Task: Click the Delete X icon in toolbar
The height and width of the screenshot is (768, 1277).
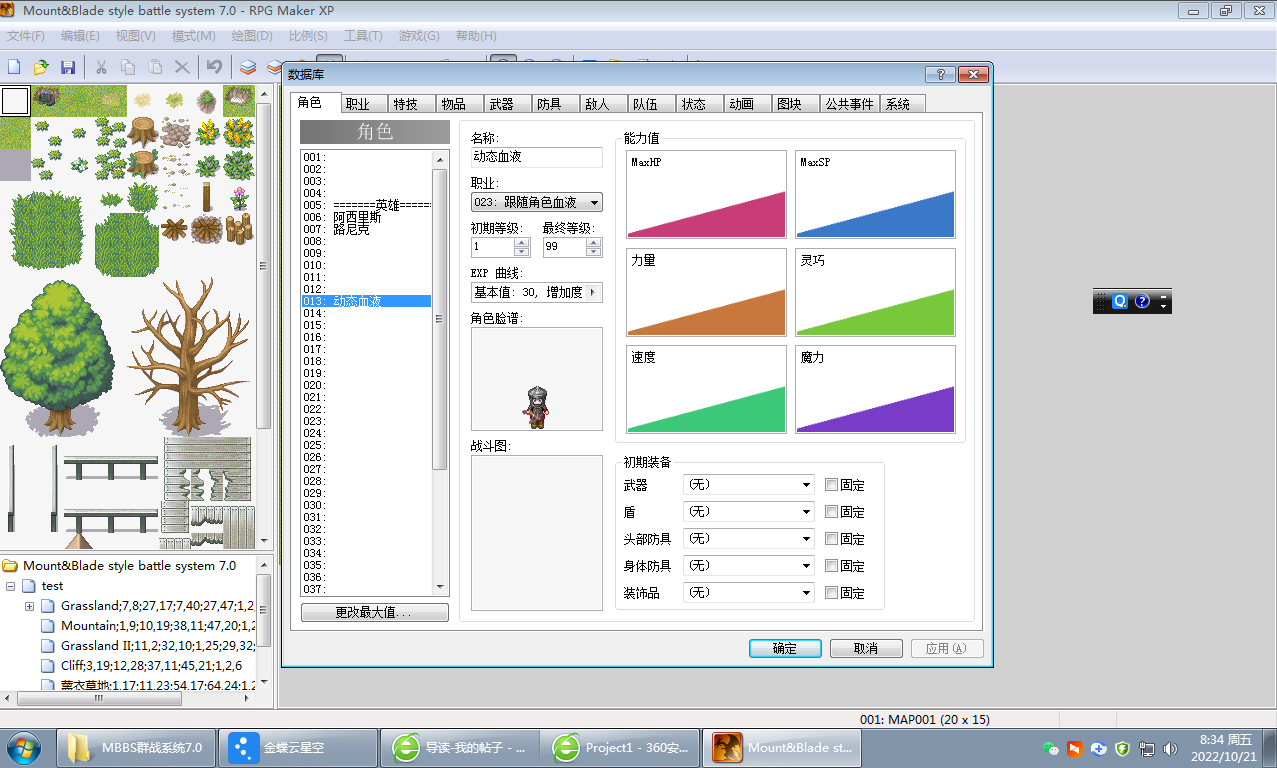Action: (x=182, y=67)
